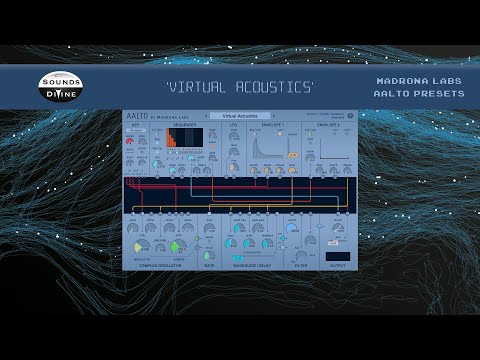Go to previous preset with left arrow
Image resolution: width=480 pixels, height=360 pixels.
click(206, 116)
